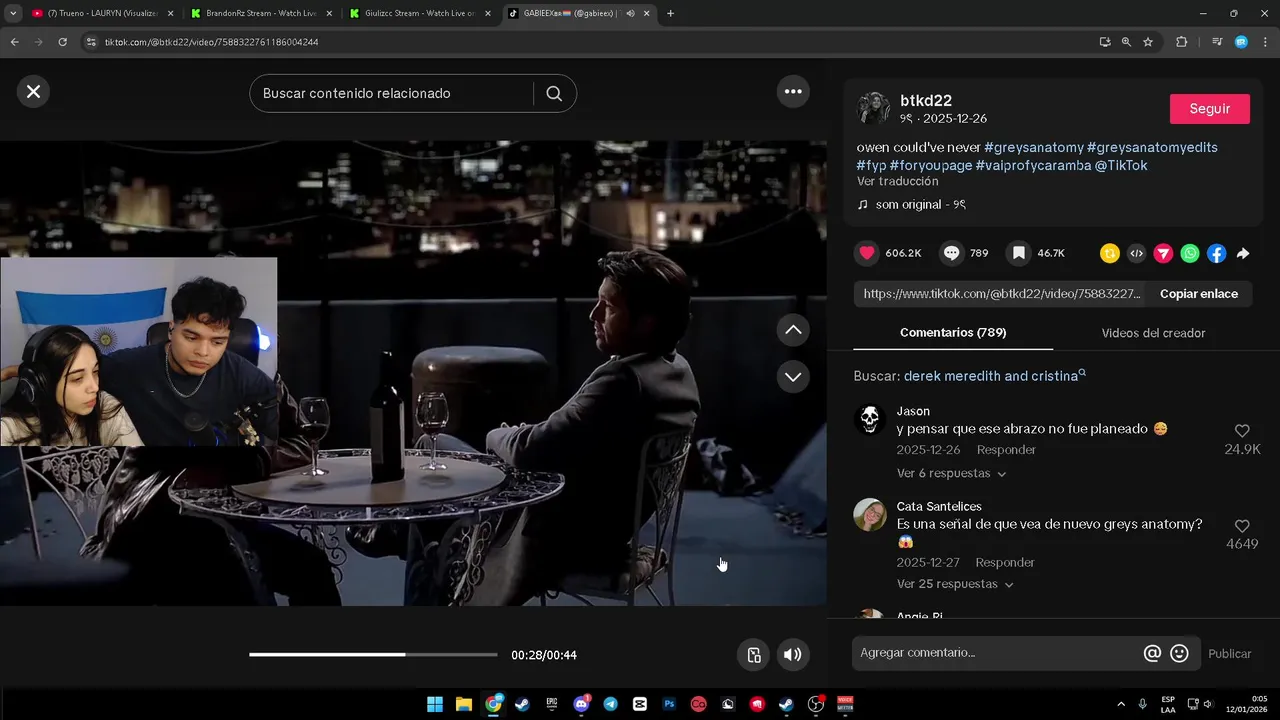Bookmark this page with star icon
The height and width of the screenshot is (720, 1280).
point(1148,42)
